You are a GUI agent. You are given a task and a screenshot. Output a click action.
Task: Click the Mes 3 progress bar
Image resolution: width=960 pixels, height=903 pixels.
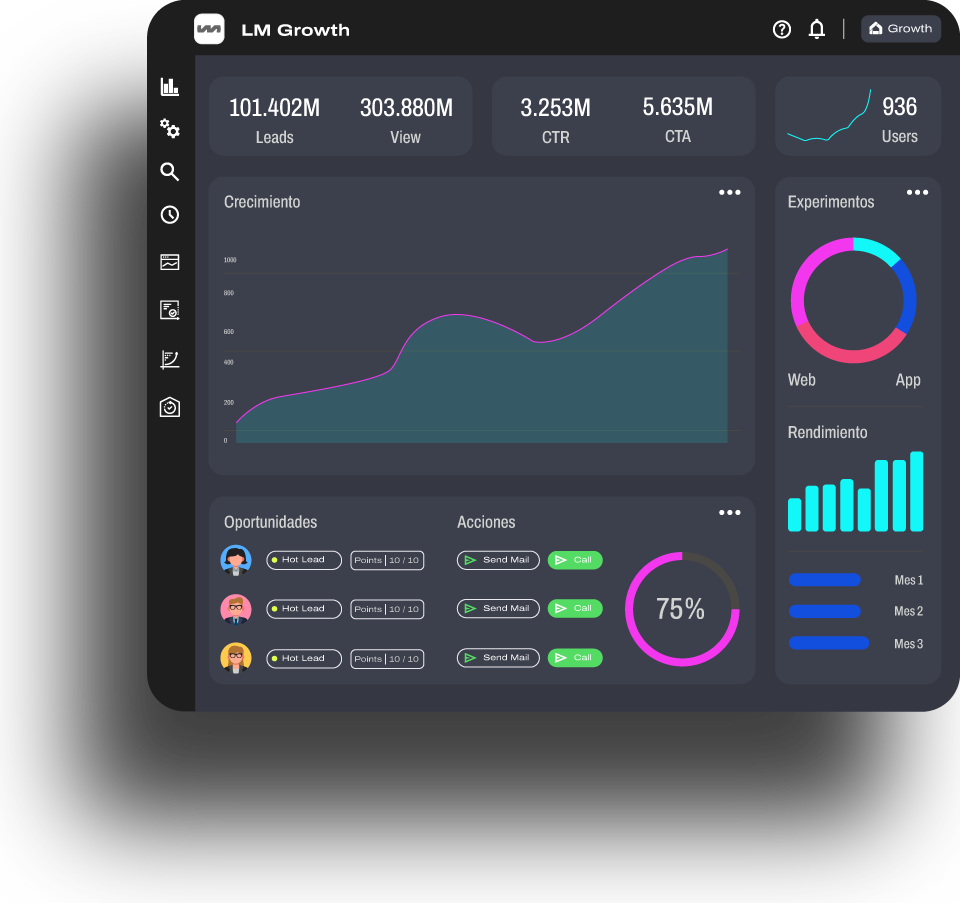pyautogui.click(x=829, y=643)
